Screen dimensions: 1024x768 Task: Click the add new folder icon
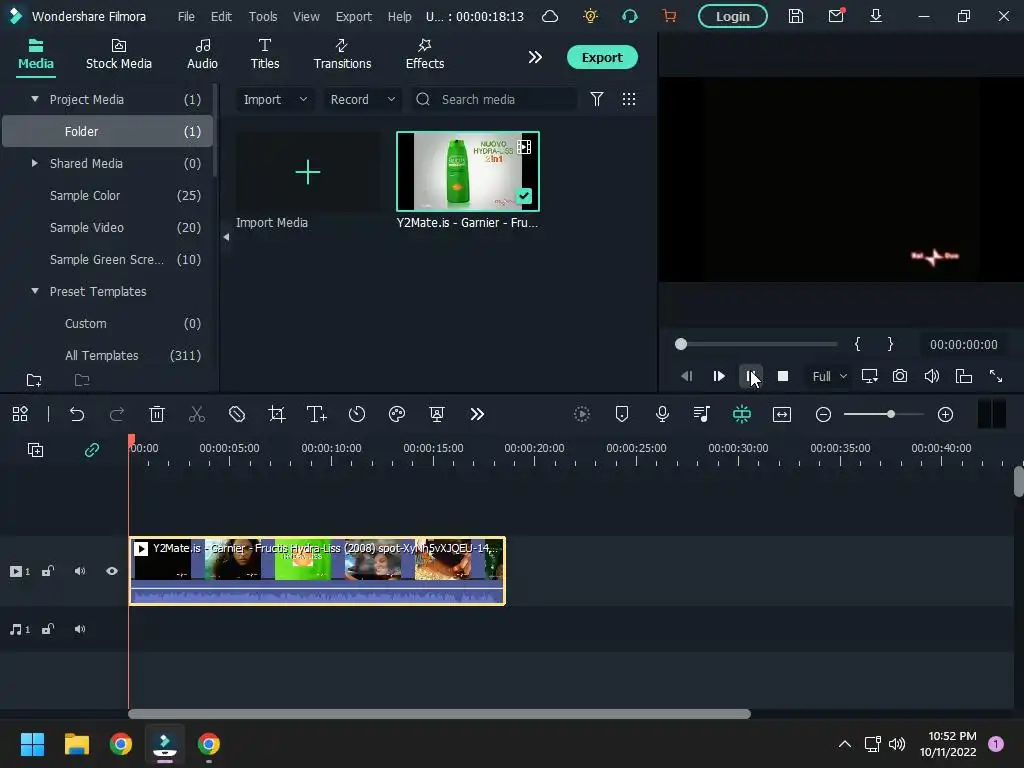pyautogui.click(x=34, y=380)
